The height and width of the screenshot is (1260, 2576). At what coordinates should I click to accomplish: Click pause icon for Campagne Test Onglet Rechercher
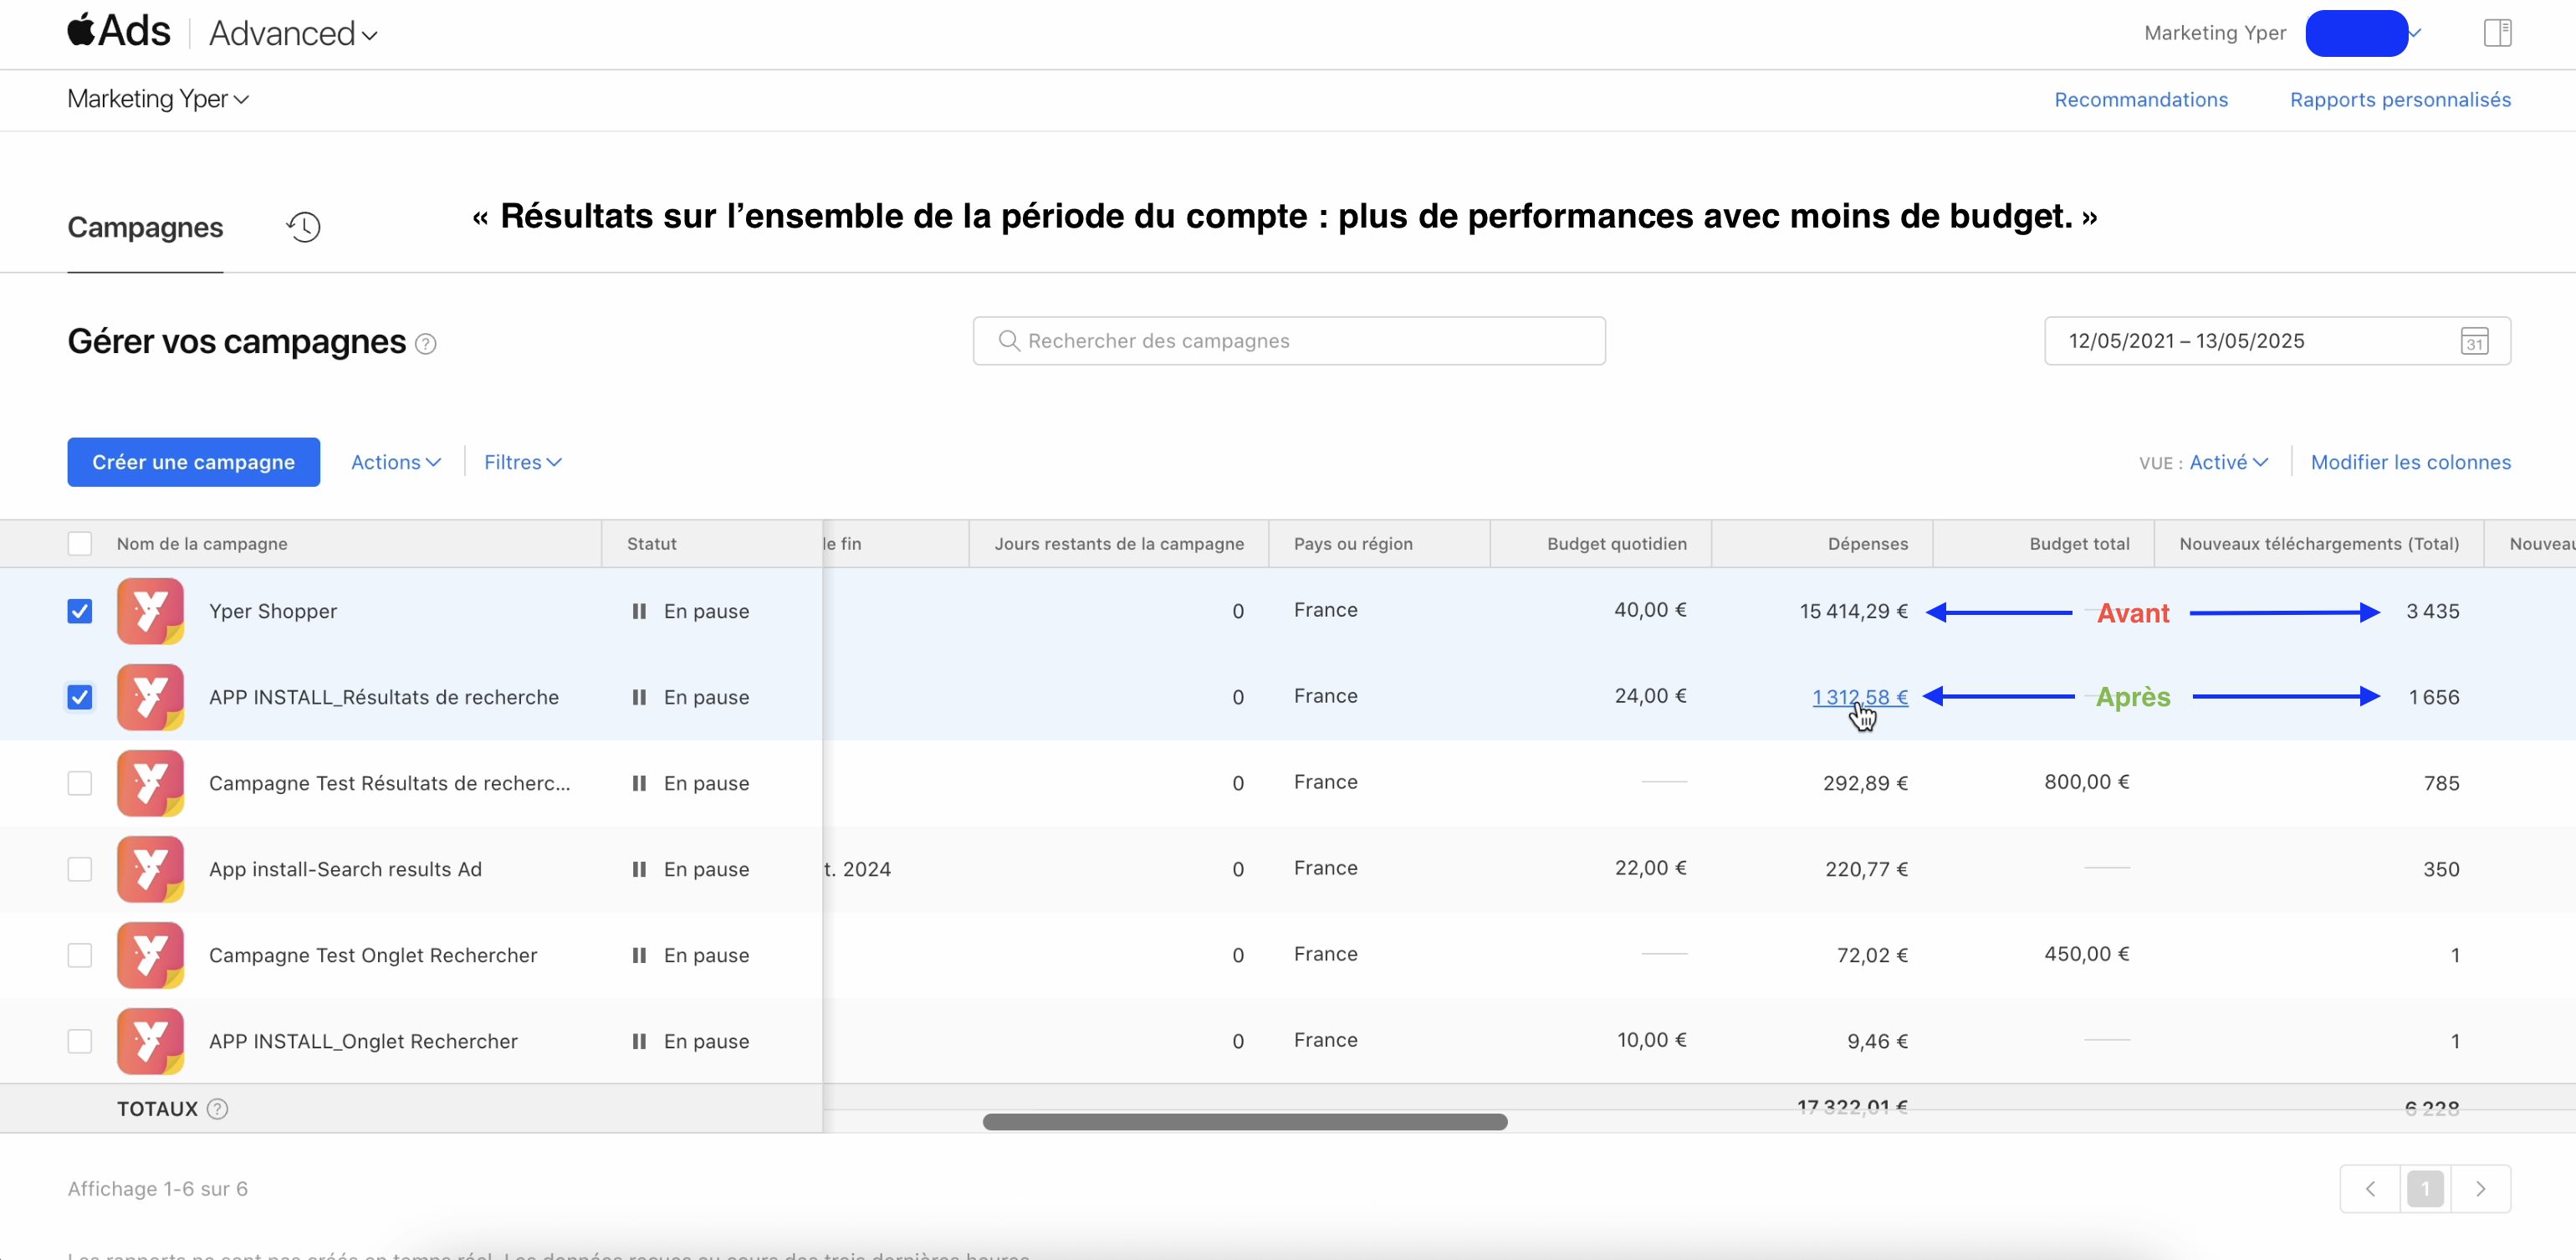tap(639, 955)
